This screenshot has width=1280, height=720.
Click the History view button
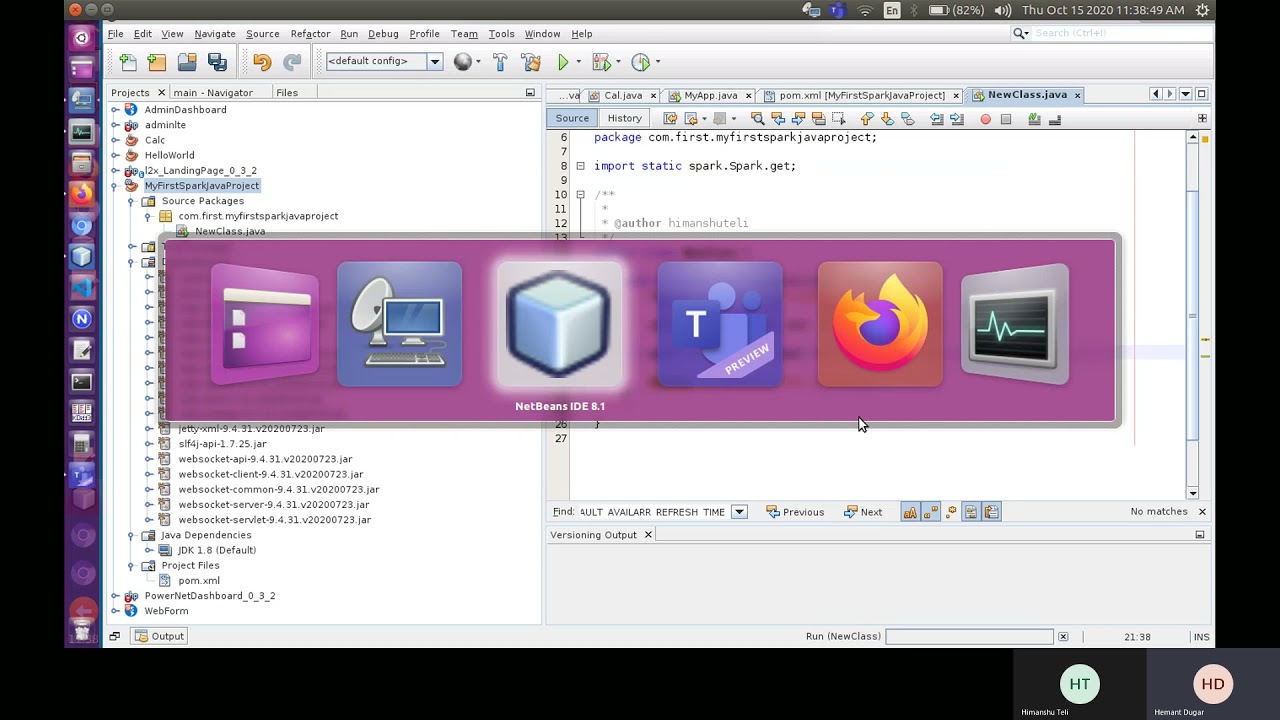click(x=624, y=118)
